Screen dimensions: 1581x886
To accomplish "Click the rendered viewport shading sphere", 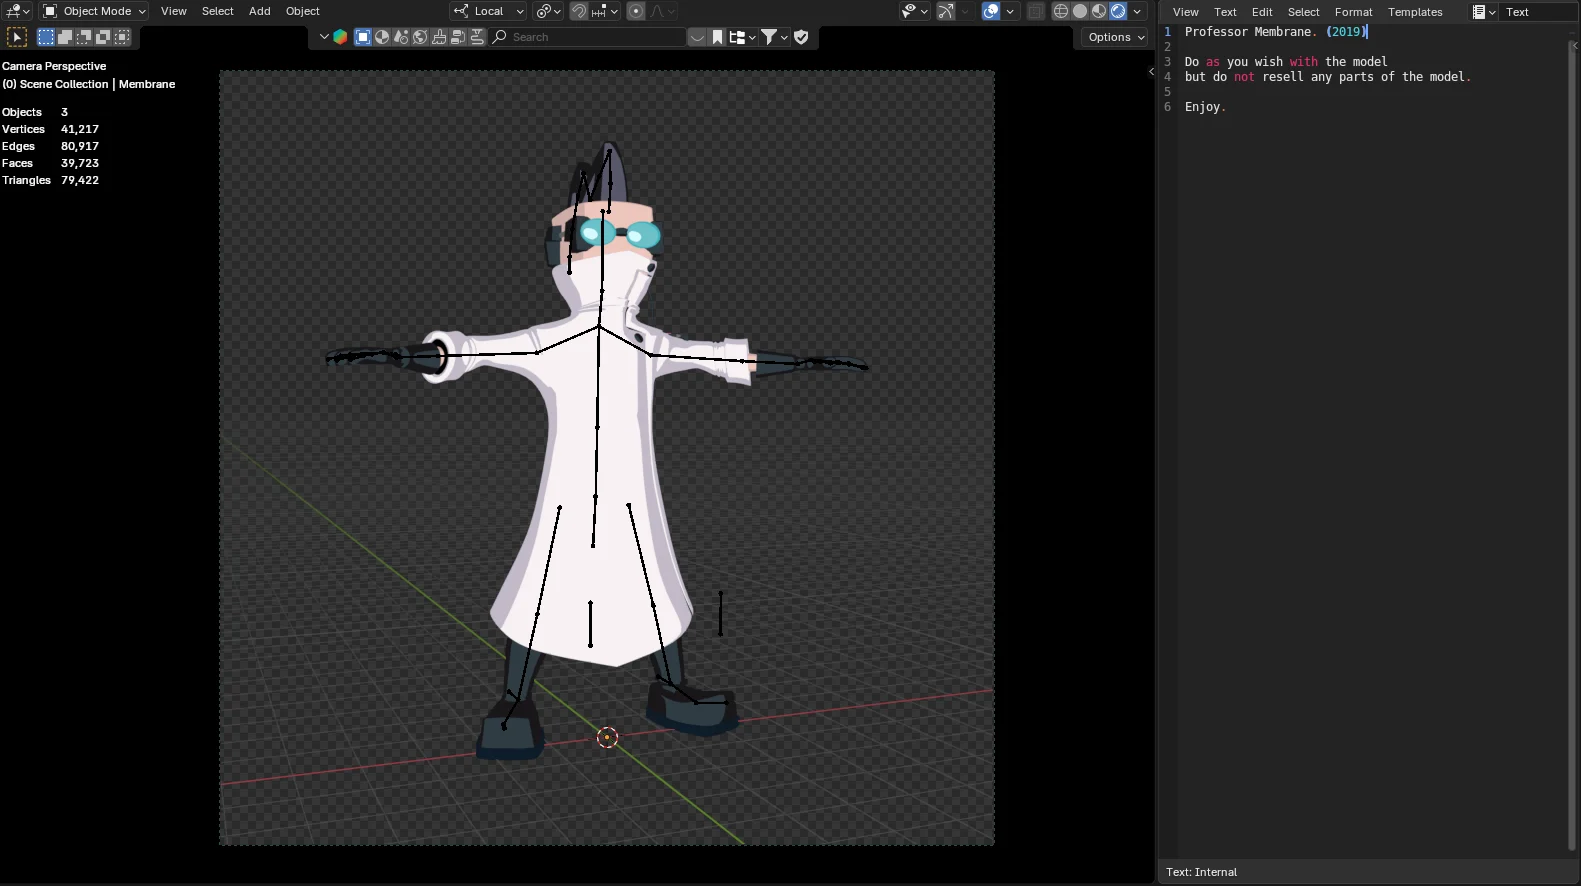I will pos(1118,11).
